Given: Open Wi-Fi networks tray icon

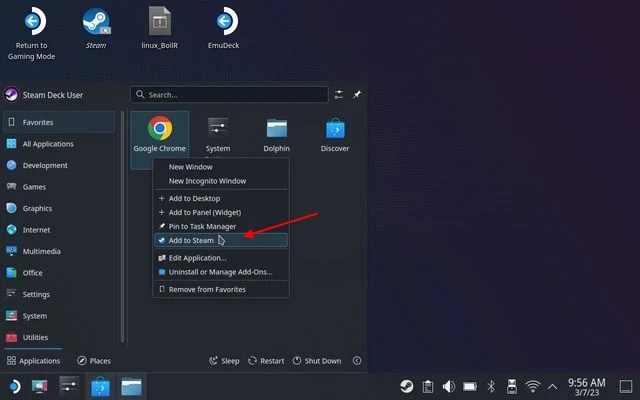Looking at the screenshot, I should (533, 386).
